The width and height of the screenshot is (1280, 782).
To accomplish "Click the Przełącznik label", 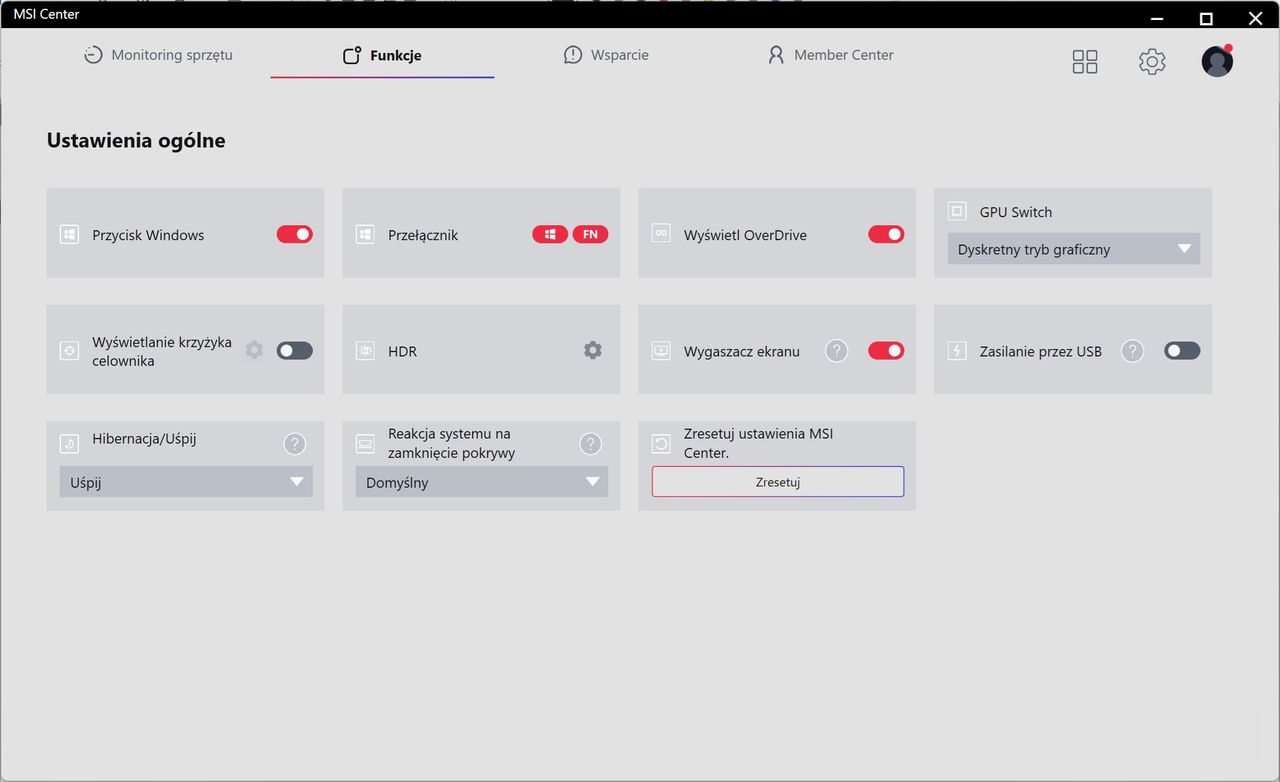I will pos(423,235).
